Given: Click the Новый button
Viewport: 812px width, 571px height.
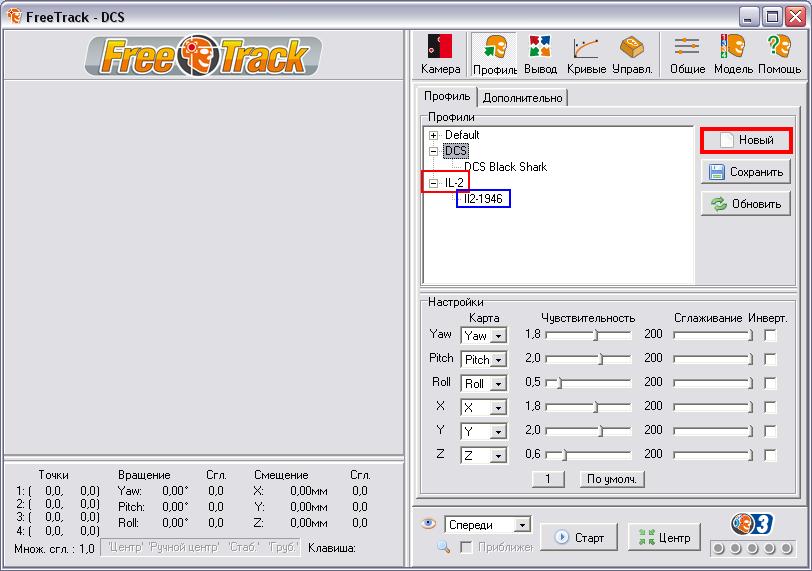Looking at the screenshot, I should [x=746, y=140].
